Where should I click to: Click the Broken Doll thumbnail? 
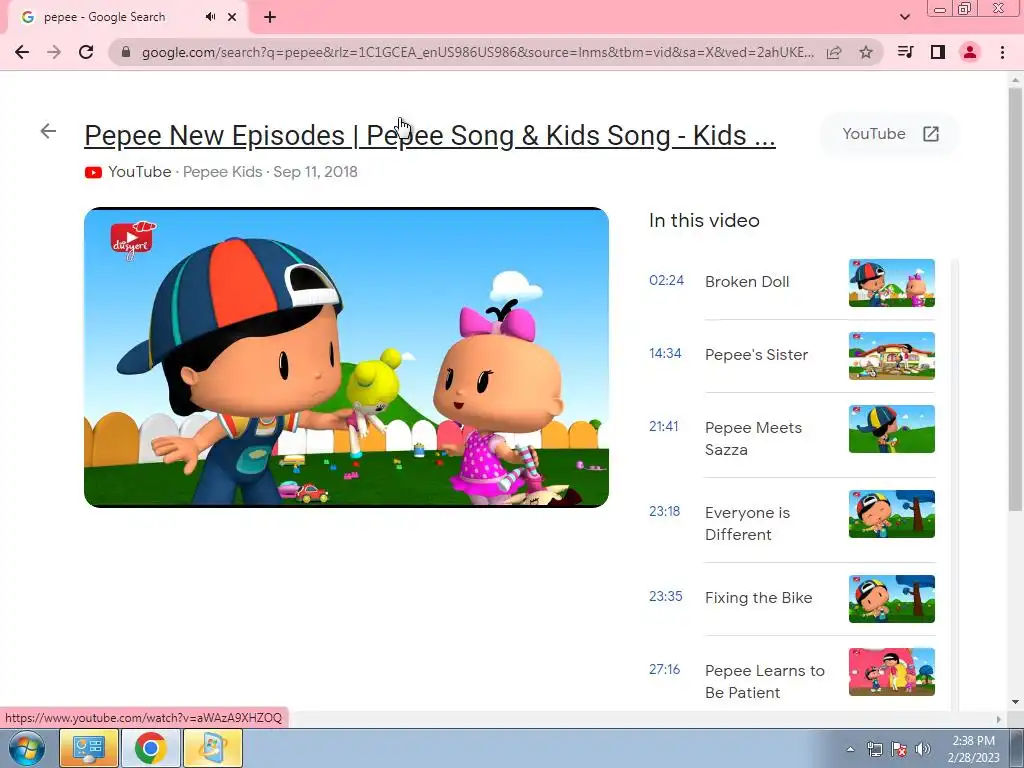(891, 283)
